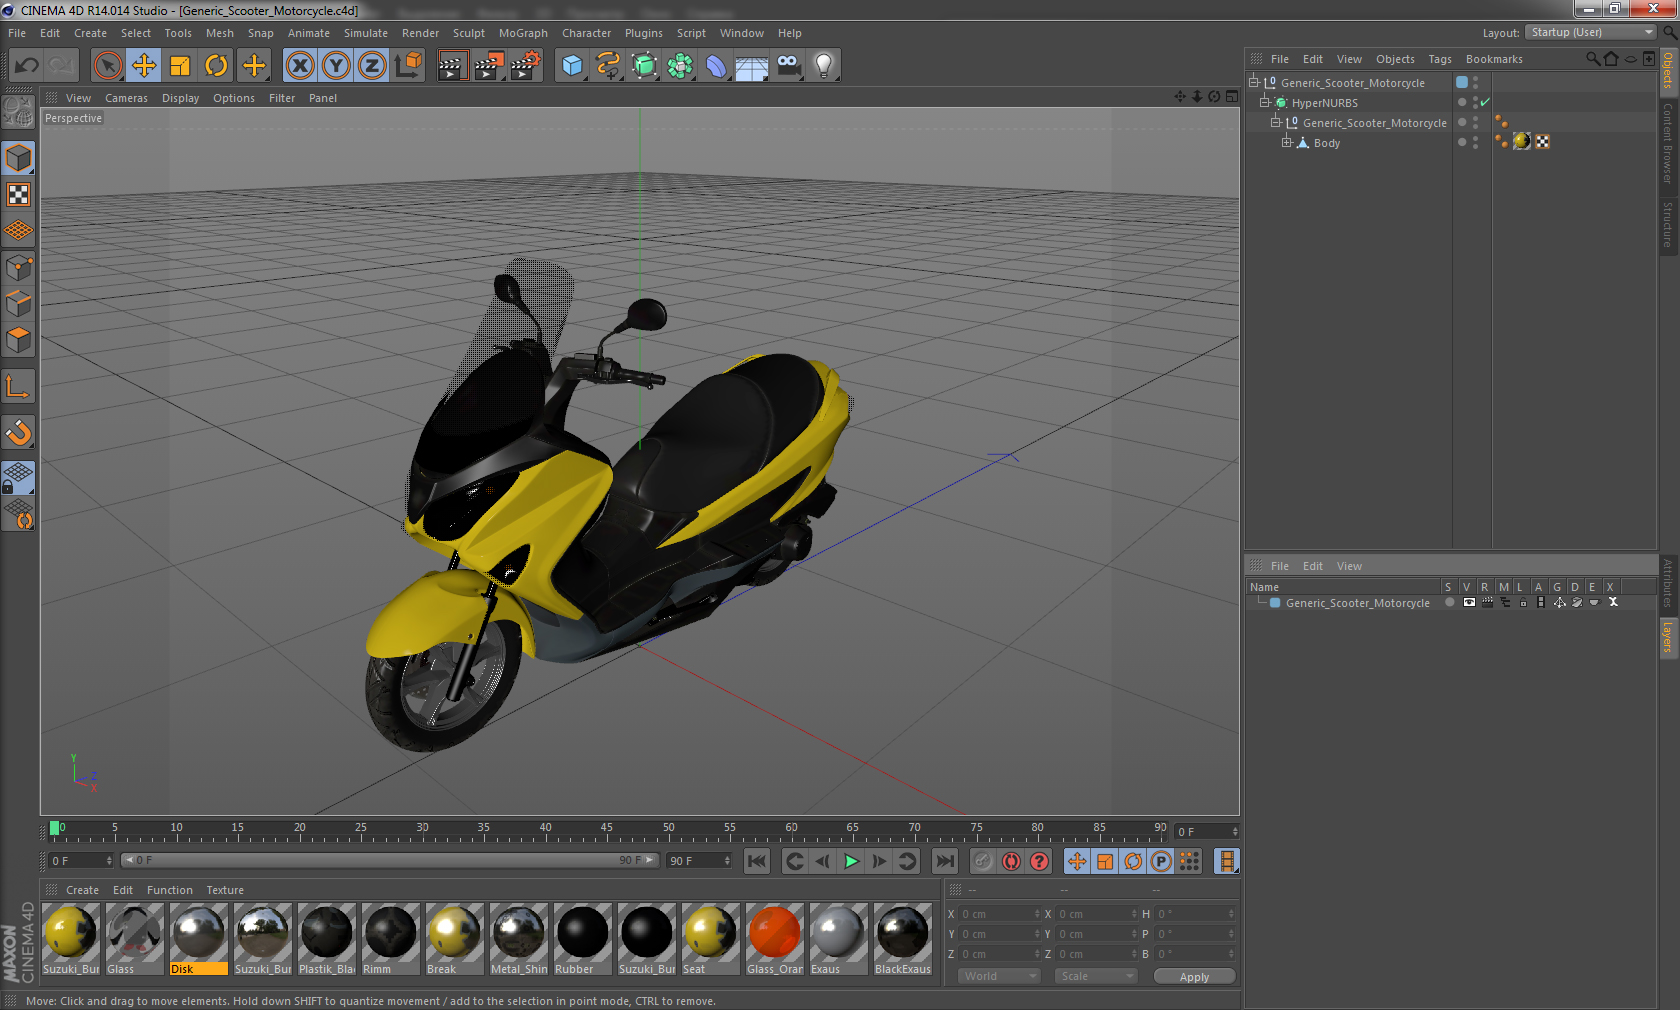
Task: Open the World coordinate dropdown
Action: tap(999, 976)
